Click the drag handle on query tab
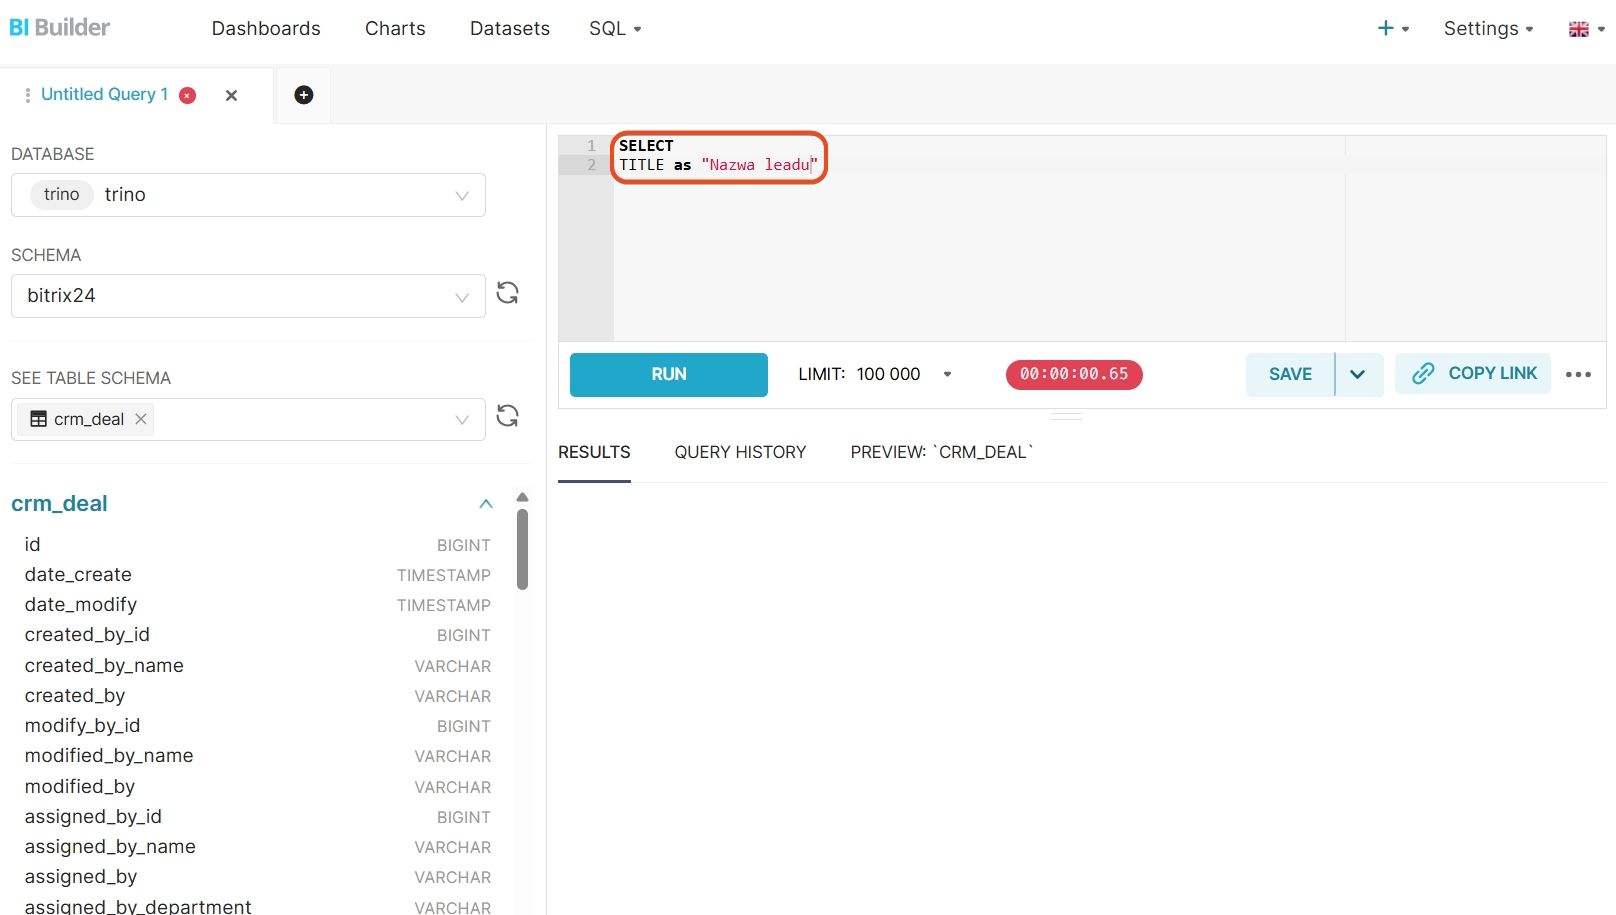This screenshot has width=1616, height=915. 27,95
